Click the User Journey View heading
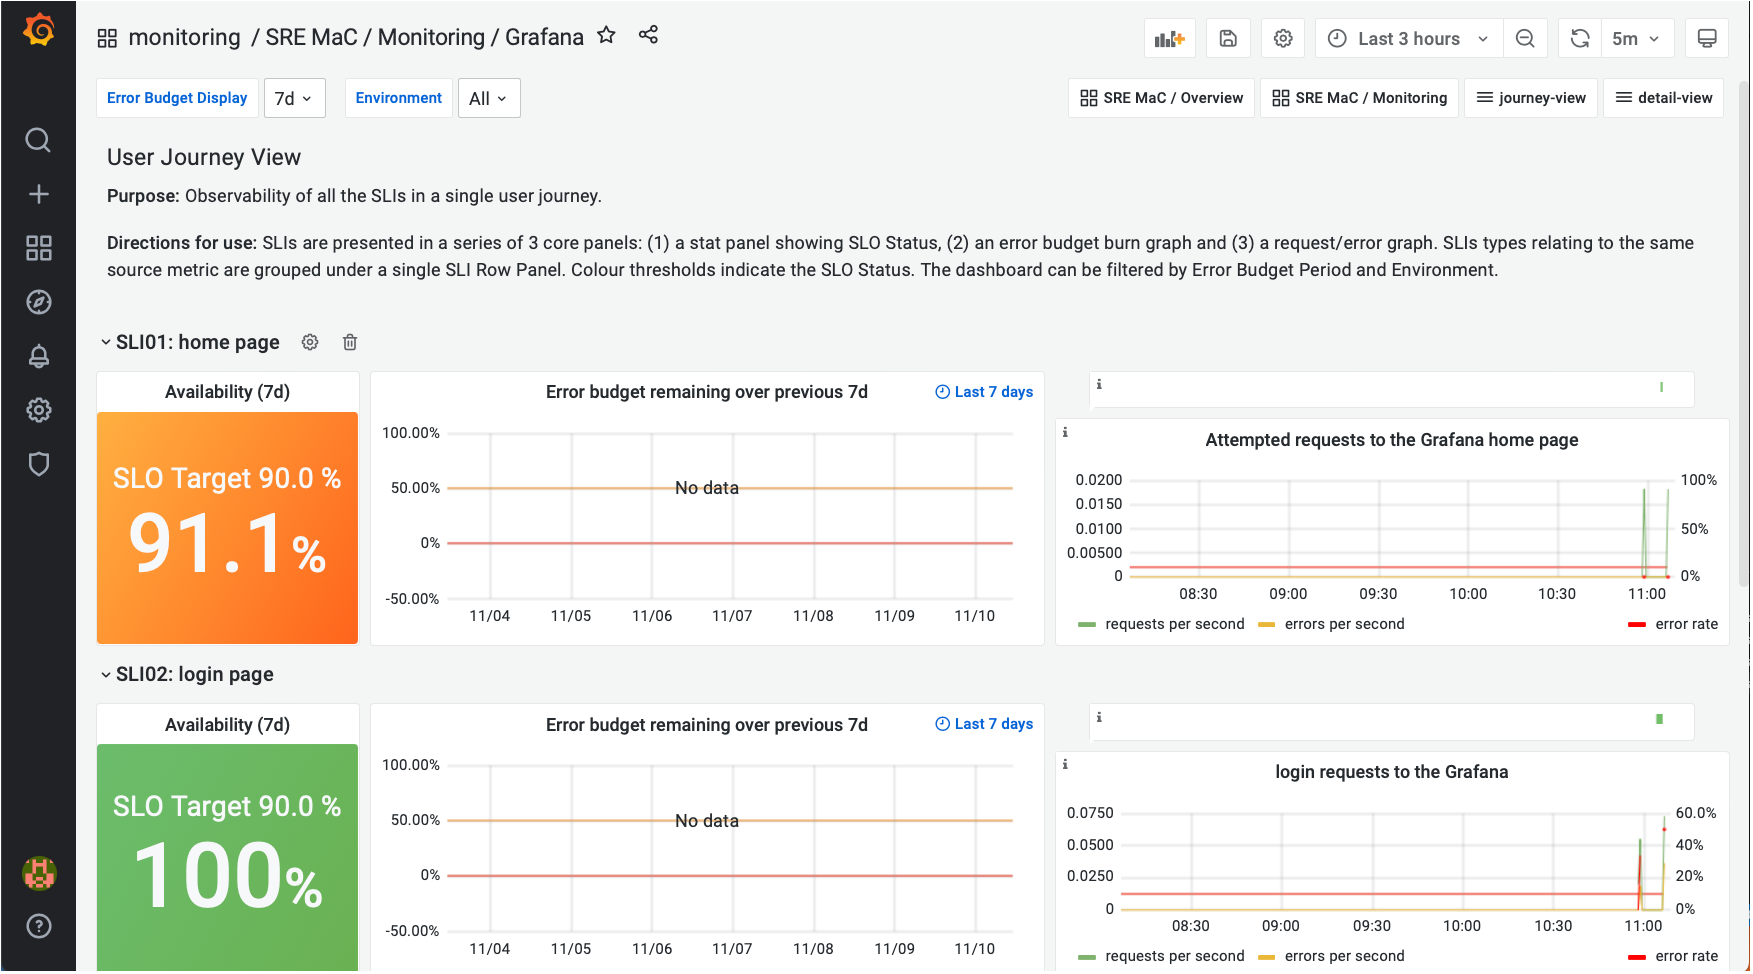1753x974 pixels. pyautogui.click(x=204, y=157)
